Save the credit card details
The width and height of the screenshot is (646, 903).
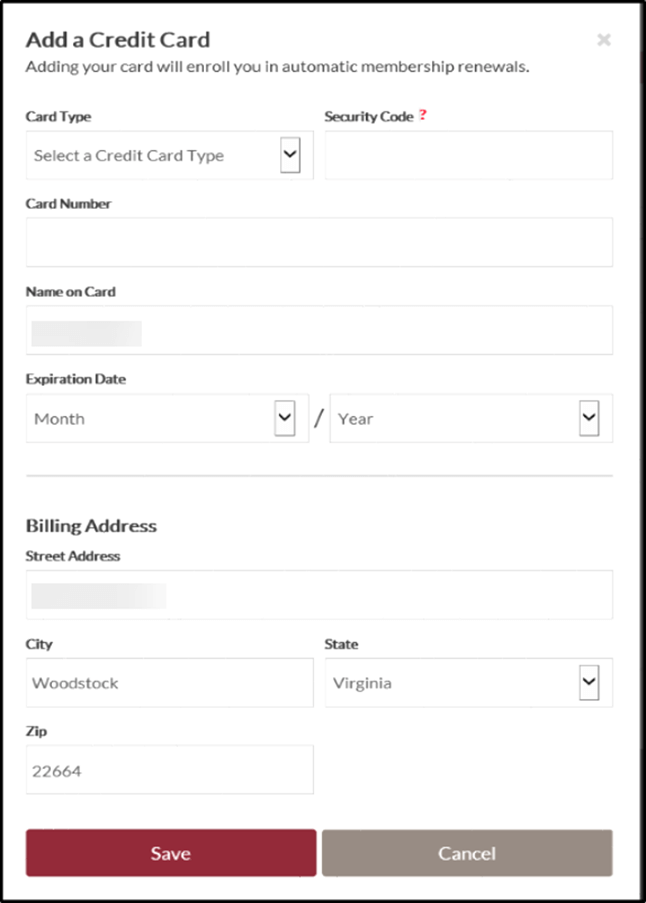tap(171, 853)
